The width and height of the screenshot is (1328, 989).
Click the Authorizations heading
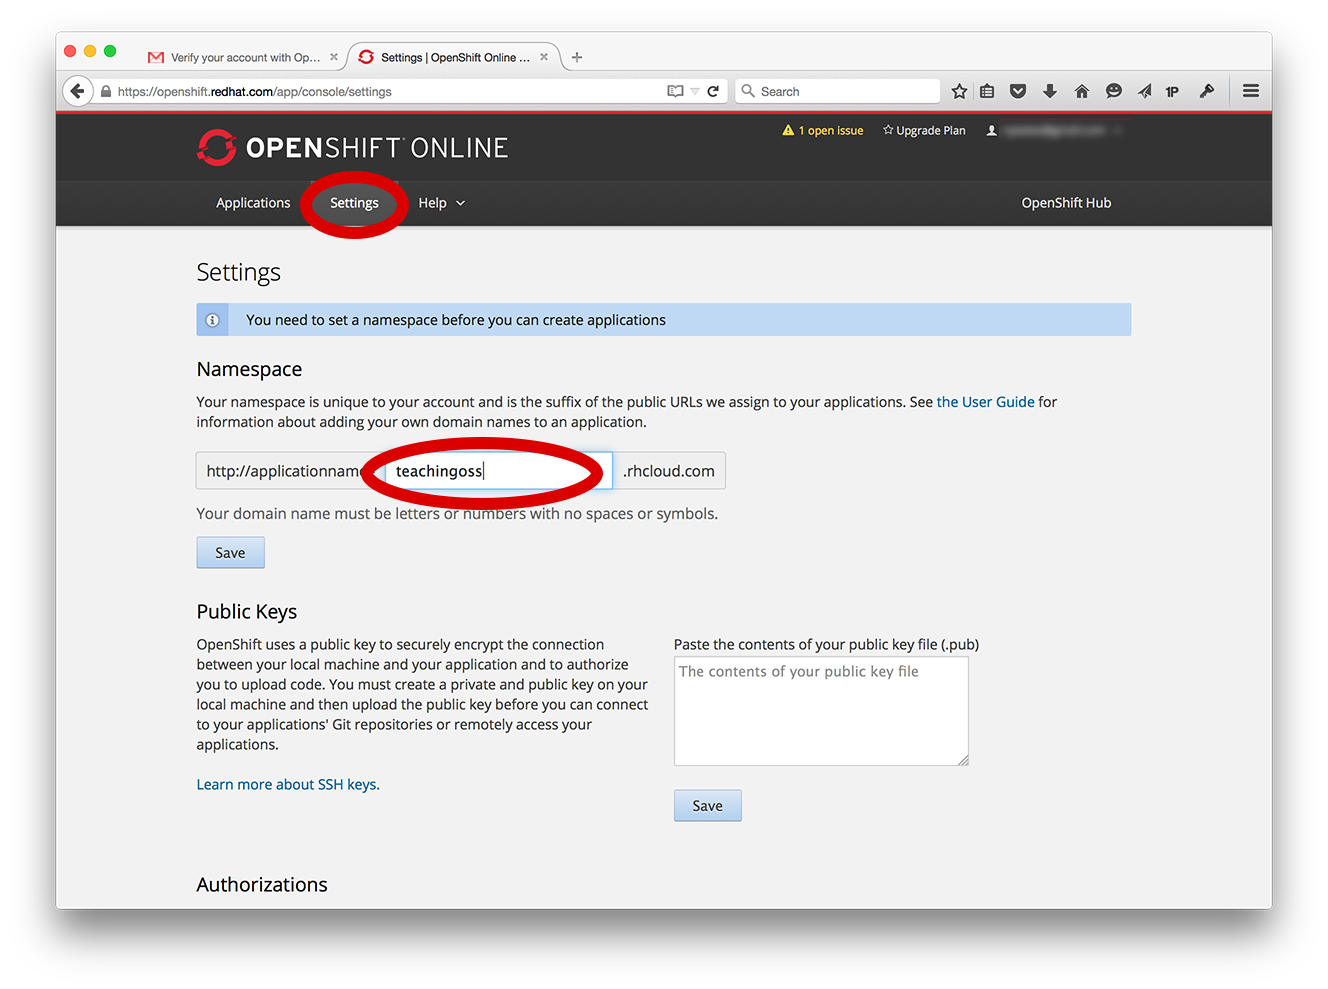click(x=262, y=885)
